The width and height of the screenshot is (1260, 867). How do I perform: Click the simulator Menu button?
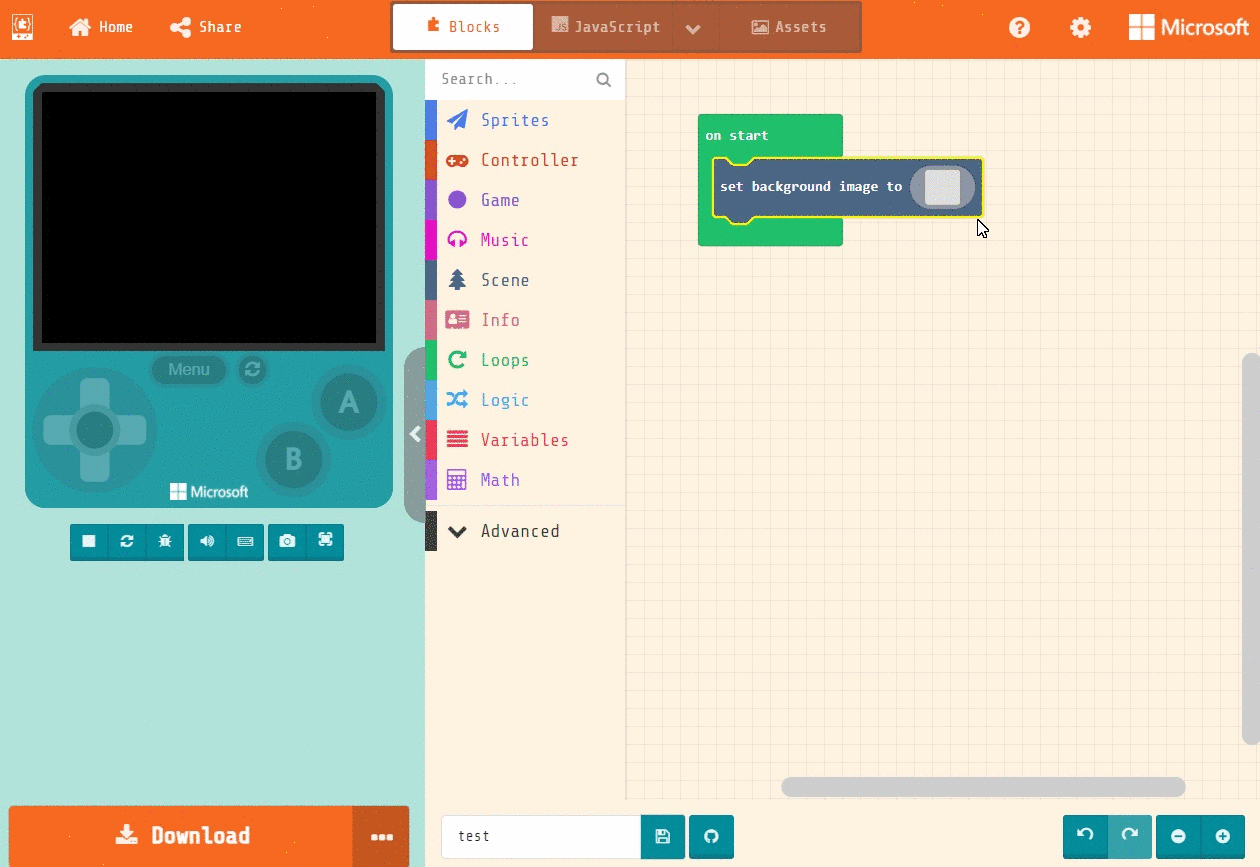(x=189, y=369)
